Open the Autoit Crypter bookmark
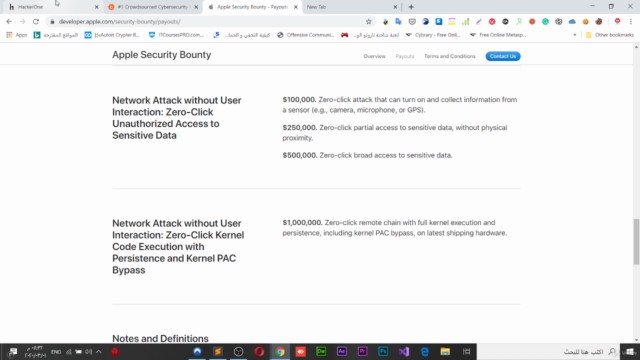The height and width of the screenshot is (360, 640). pos(112,35)
